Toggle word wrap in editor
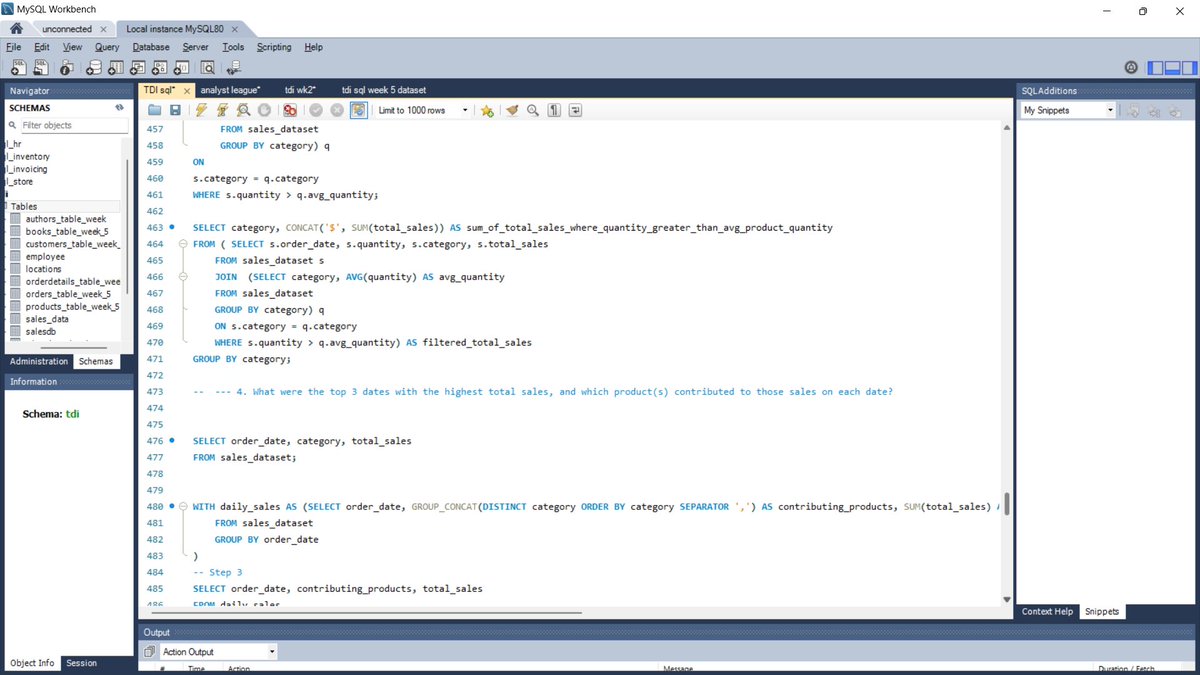The width and height of the screenshot is (1200, 675). (575, 110)
